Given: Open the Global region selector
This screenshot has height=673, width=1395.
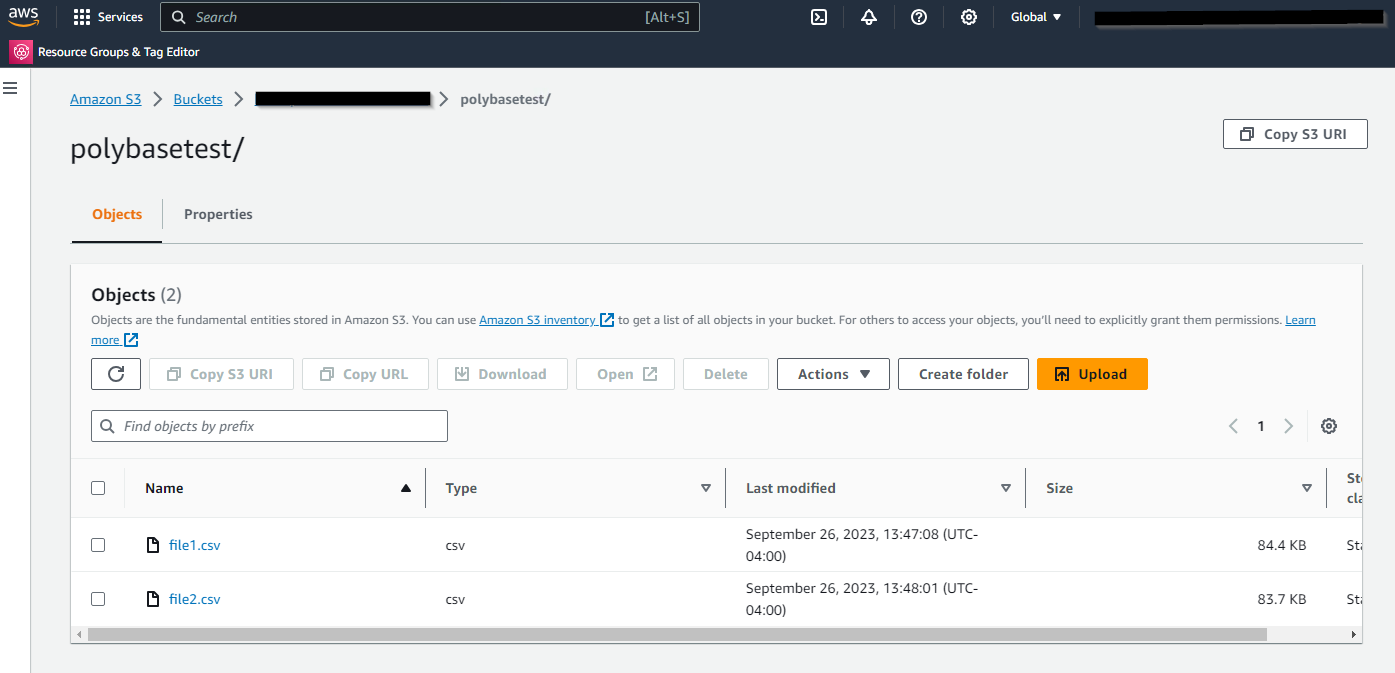Looking at the screenshot, I should (x=1034, y=16).
